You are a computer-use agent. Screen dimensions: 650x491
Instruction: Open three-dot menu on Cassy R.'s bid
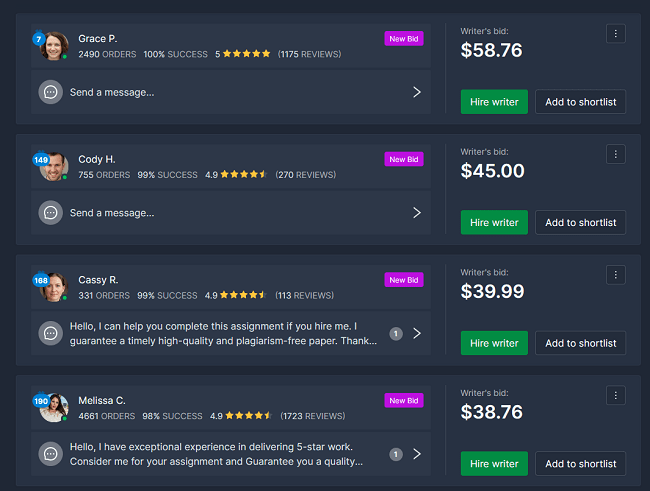615,275
